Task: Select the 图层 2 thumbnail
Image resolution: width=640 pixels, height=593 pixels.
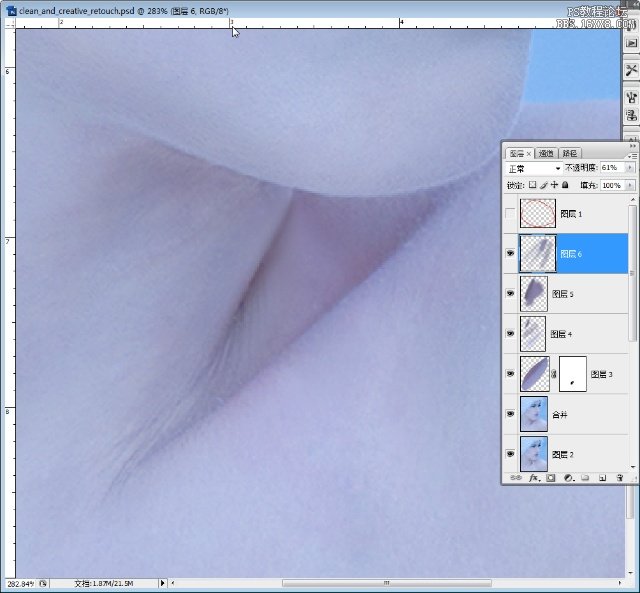Action: [534, 454]
